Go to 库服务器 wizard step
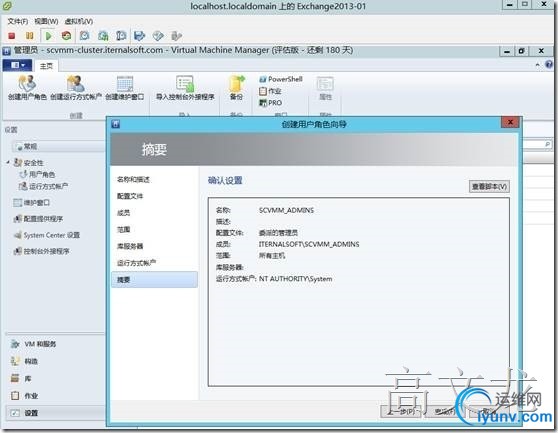Screen dimensions: 558x433 point(130,246)
